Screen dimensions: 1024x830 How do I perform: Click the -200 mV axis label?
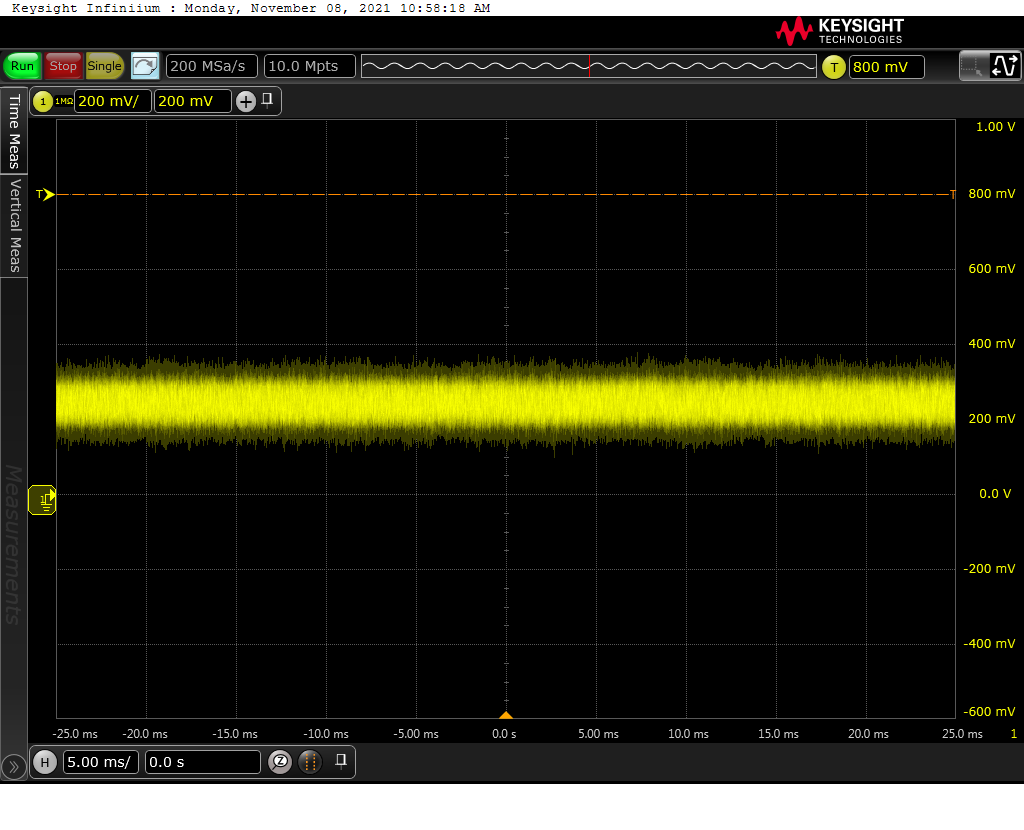tap(989, 569)
